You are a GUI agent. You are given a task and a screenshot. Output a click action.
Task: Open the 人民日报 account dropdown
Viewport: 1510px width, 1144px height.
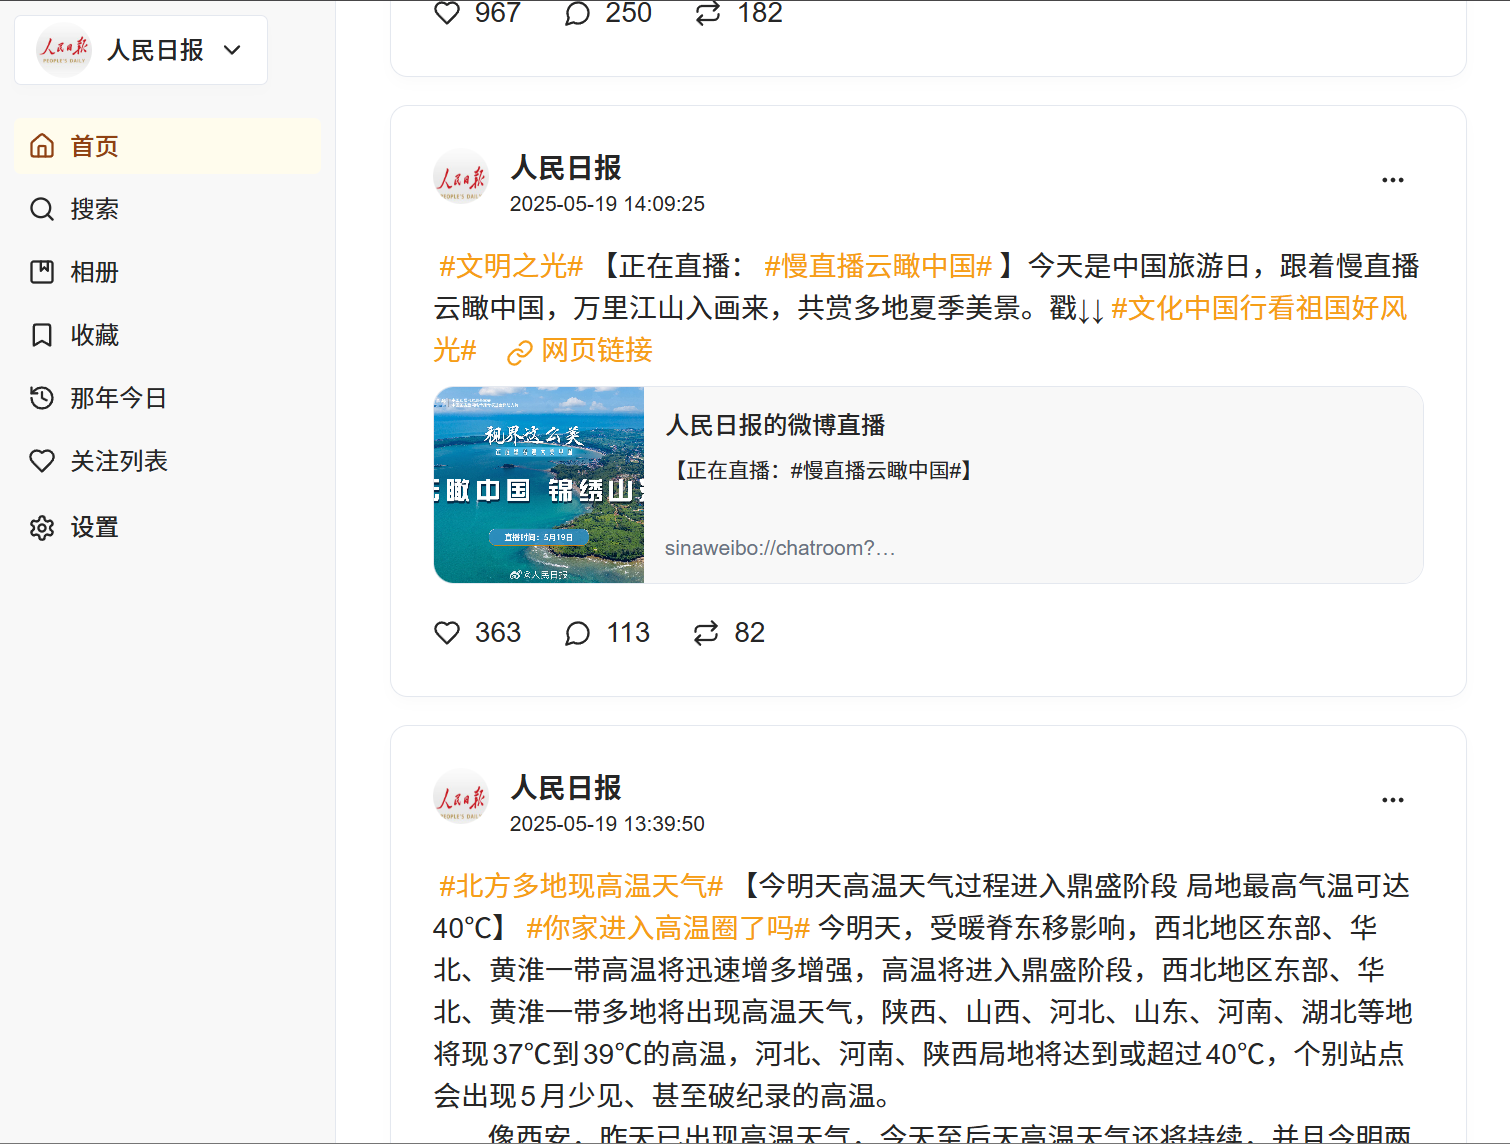click(141, 50)
